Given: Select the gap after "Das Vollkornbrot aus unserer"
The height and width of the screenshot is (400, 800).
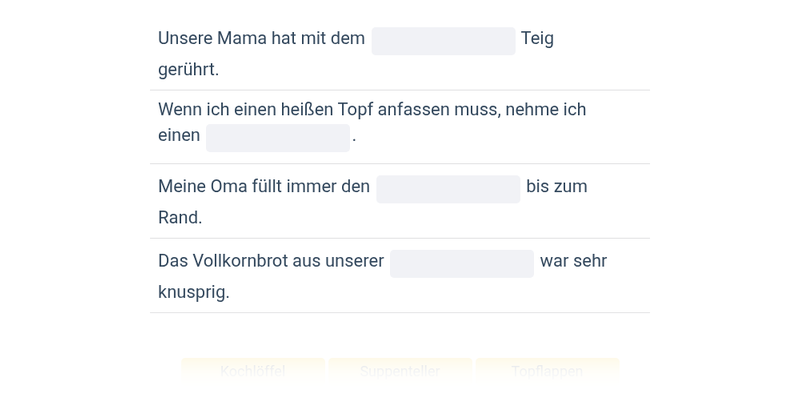Looking at the screenshot, I should pyautogui.click(x=462, y=263).
